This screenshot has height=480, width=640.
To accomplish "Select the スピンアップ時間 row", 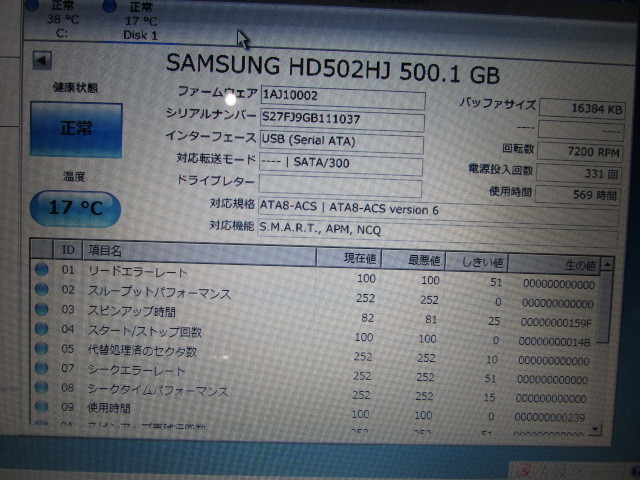I will point(313,316).
